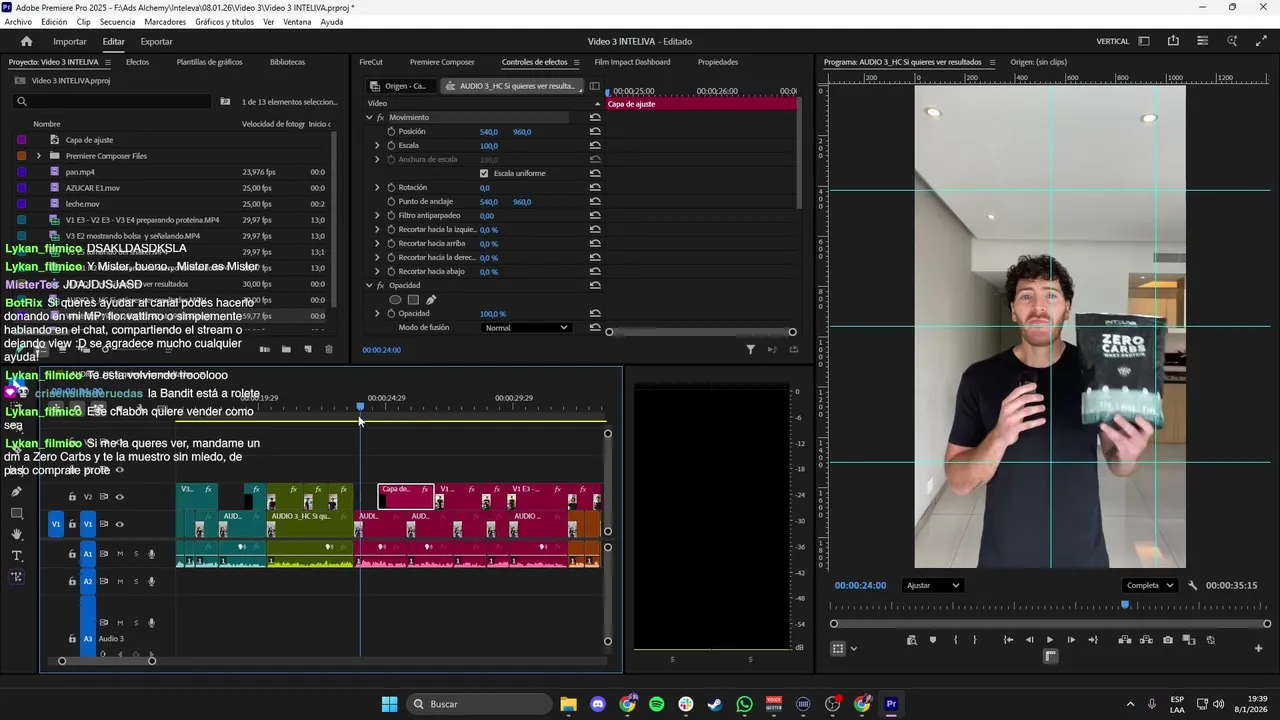Open the Program monitor button editor plus
The height and width of the screenshot is (720, 1280).
click(1258, 648)
